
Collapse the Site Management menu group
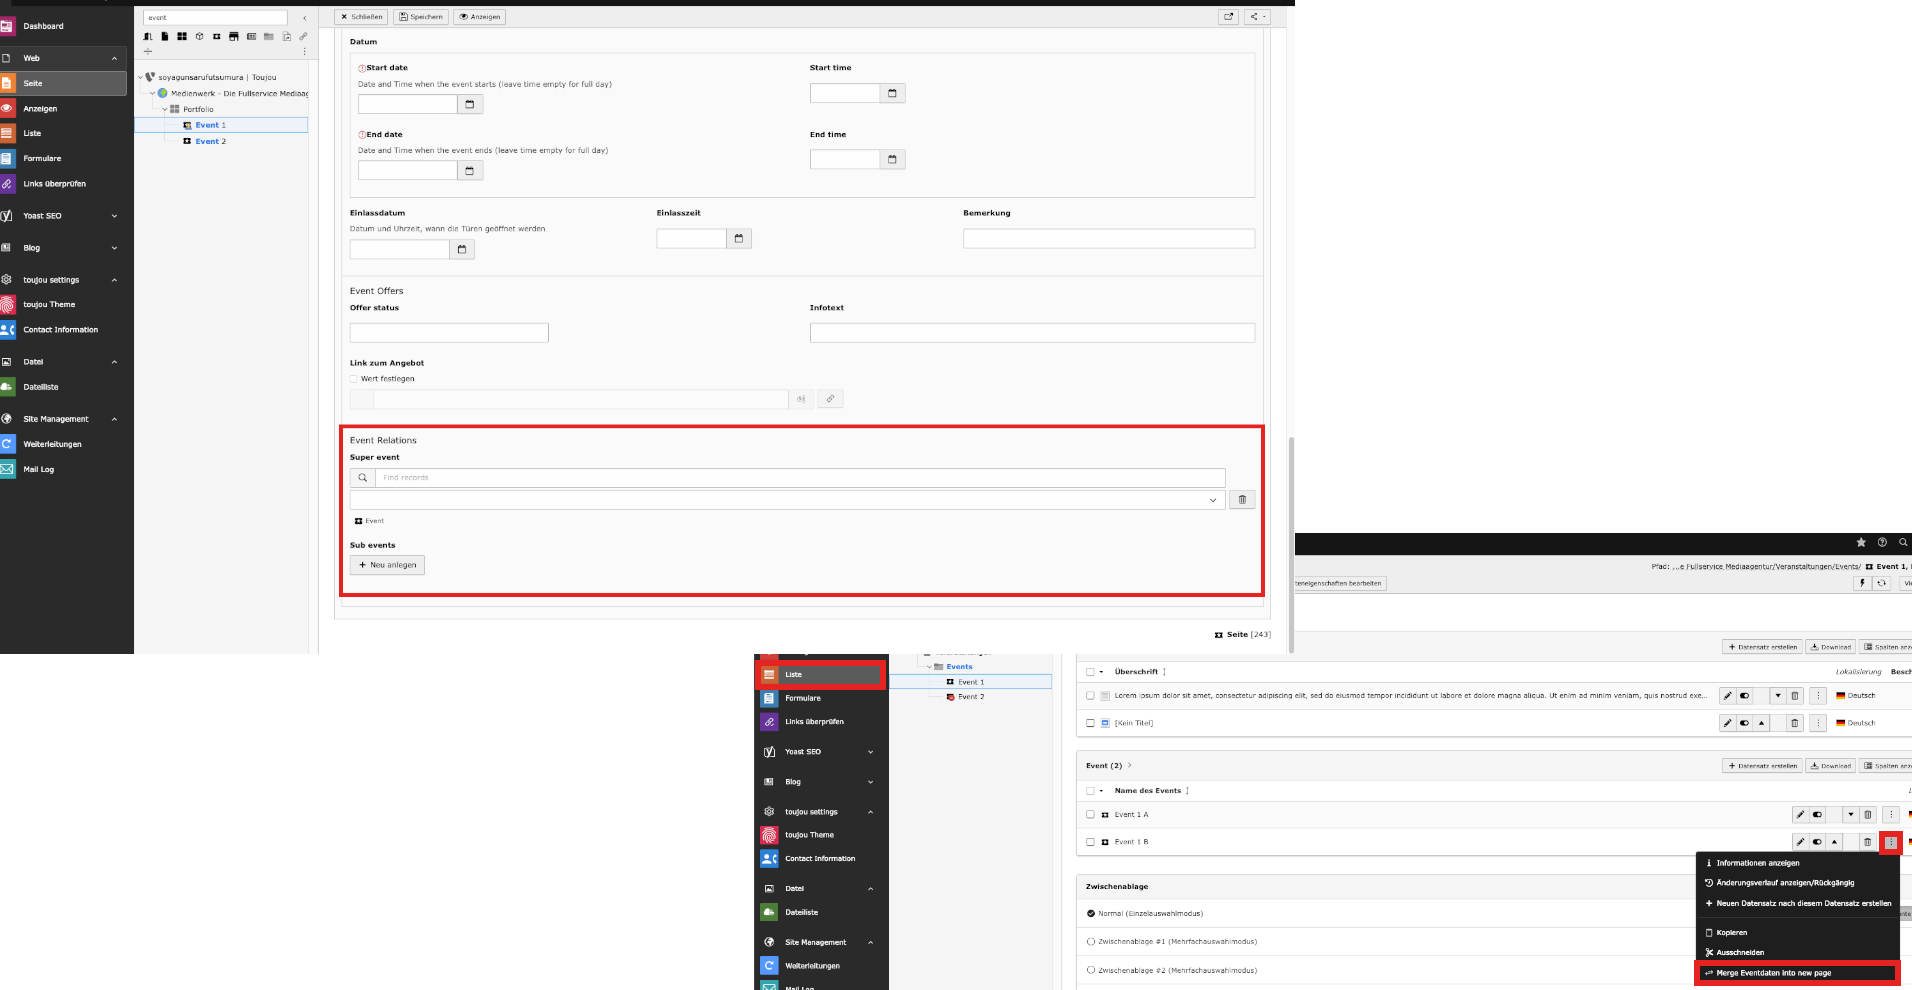[114, 419]
